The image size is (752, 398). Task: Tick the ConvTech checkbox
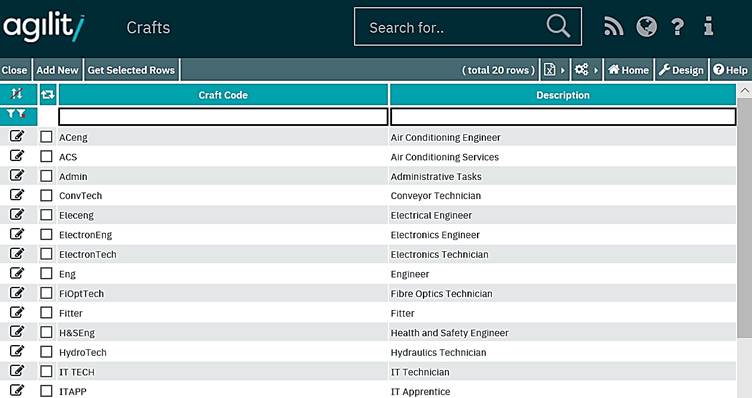pyautogui.click(x=47, y=195)
